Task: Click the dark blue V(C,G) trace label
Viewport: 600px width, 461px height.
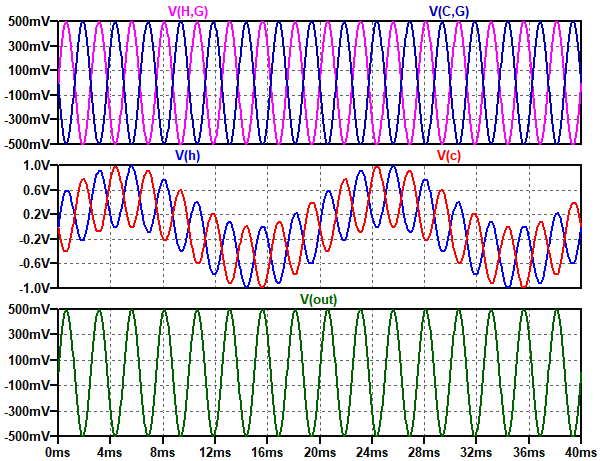Action: [451, 10]
